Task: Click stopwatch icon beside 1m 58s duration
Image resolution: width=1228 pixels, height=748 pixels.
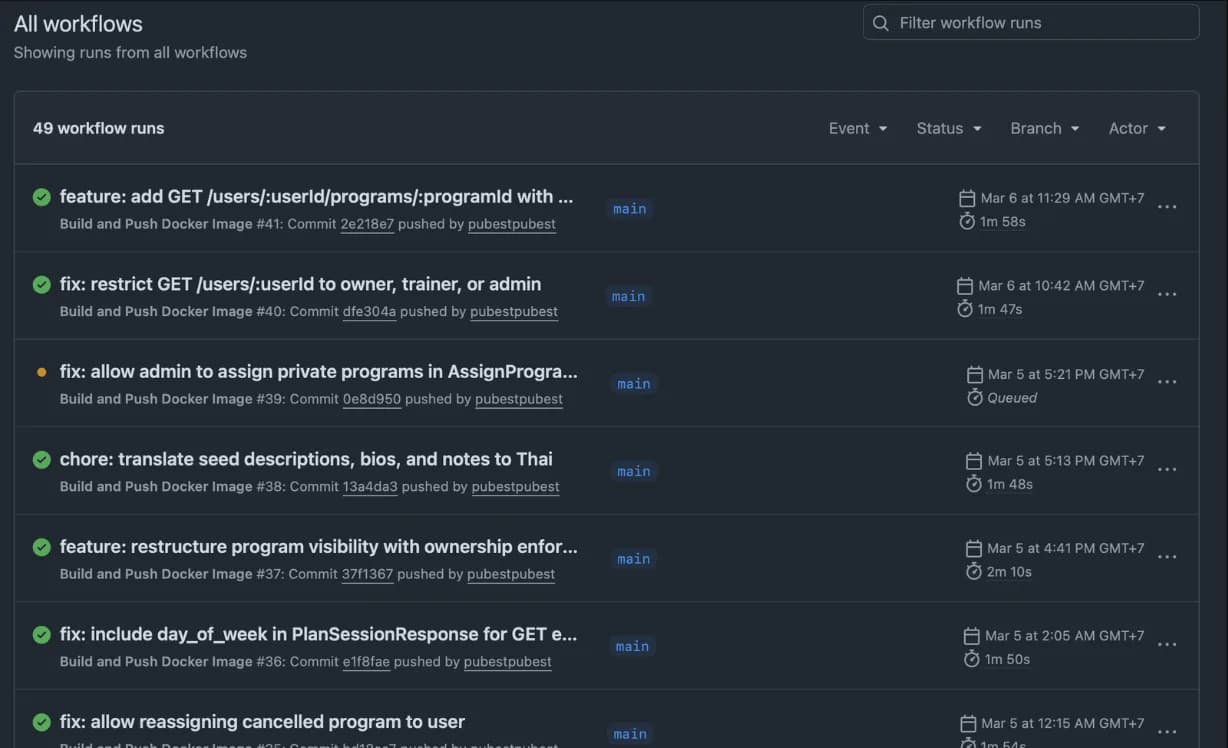Action: 967,221
